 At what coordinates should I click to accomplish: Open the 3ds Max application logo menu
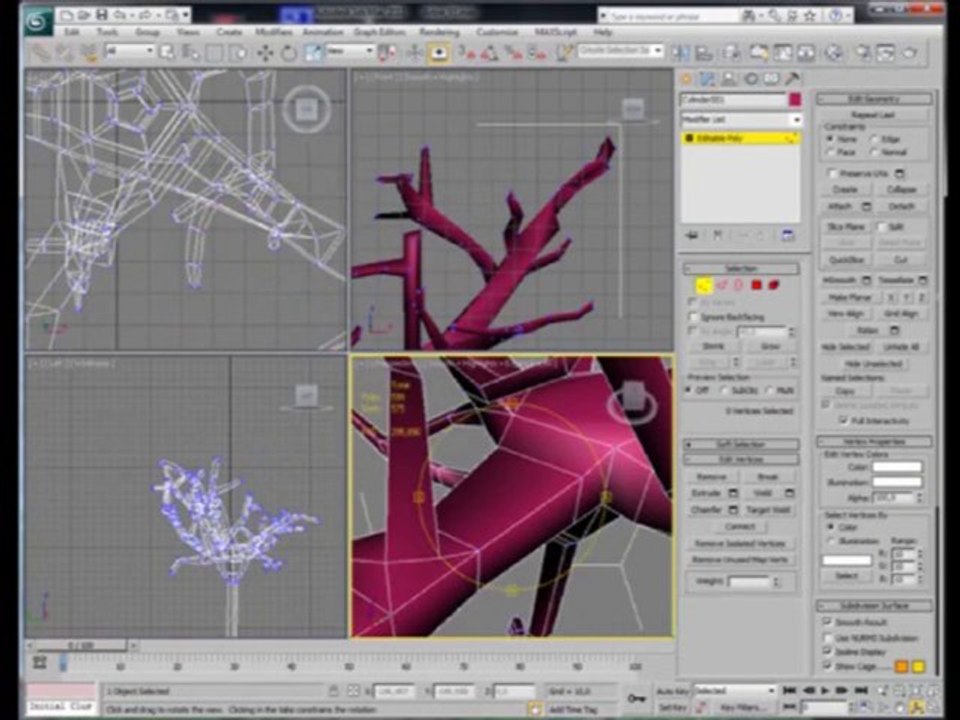[x=39, y=19]
